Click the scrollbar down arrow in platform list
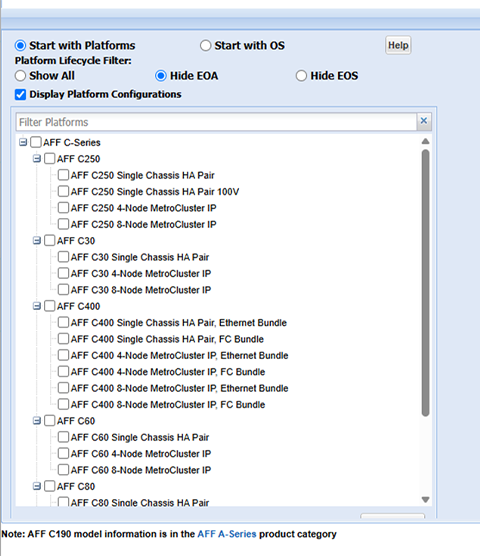 425,500
